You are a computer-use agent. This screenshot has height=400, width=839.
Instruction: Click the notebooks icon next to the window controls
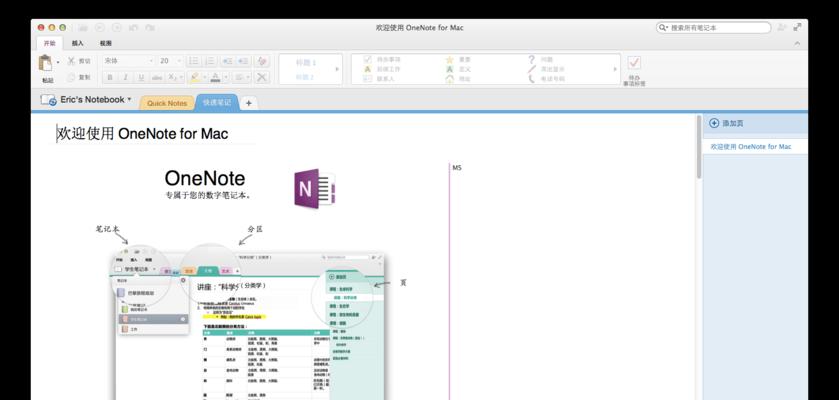[82, 27]
